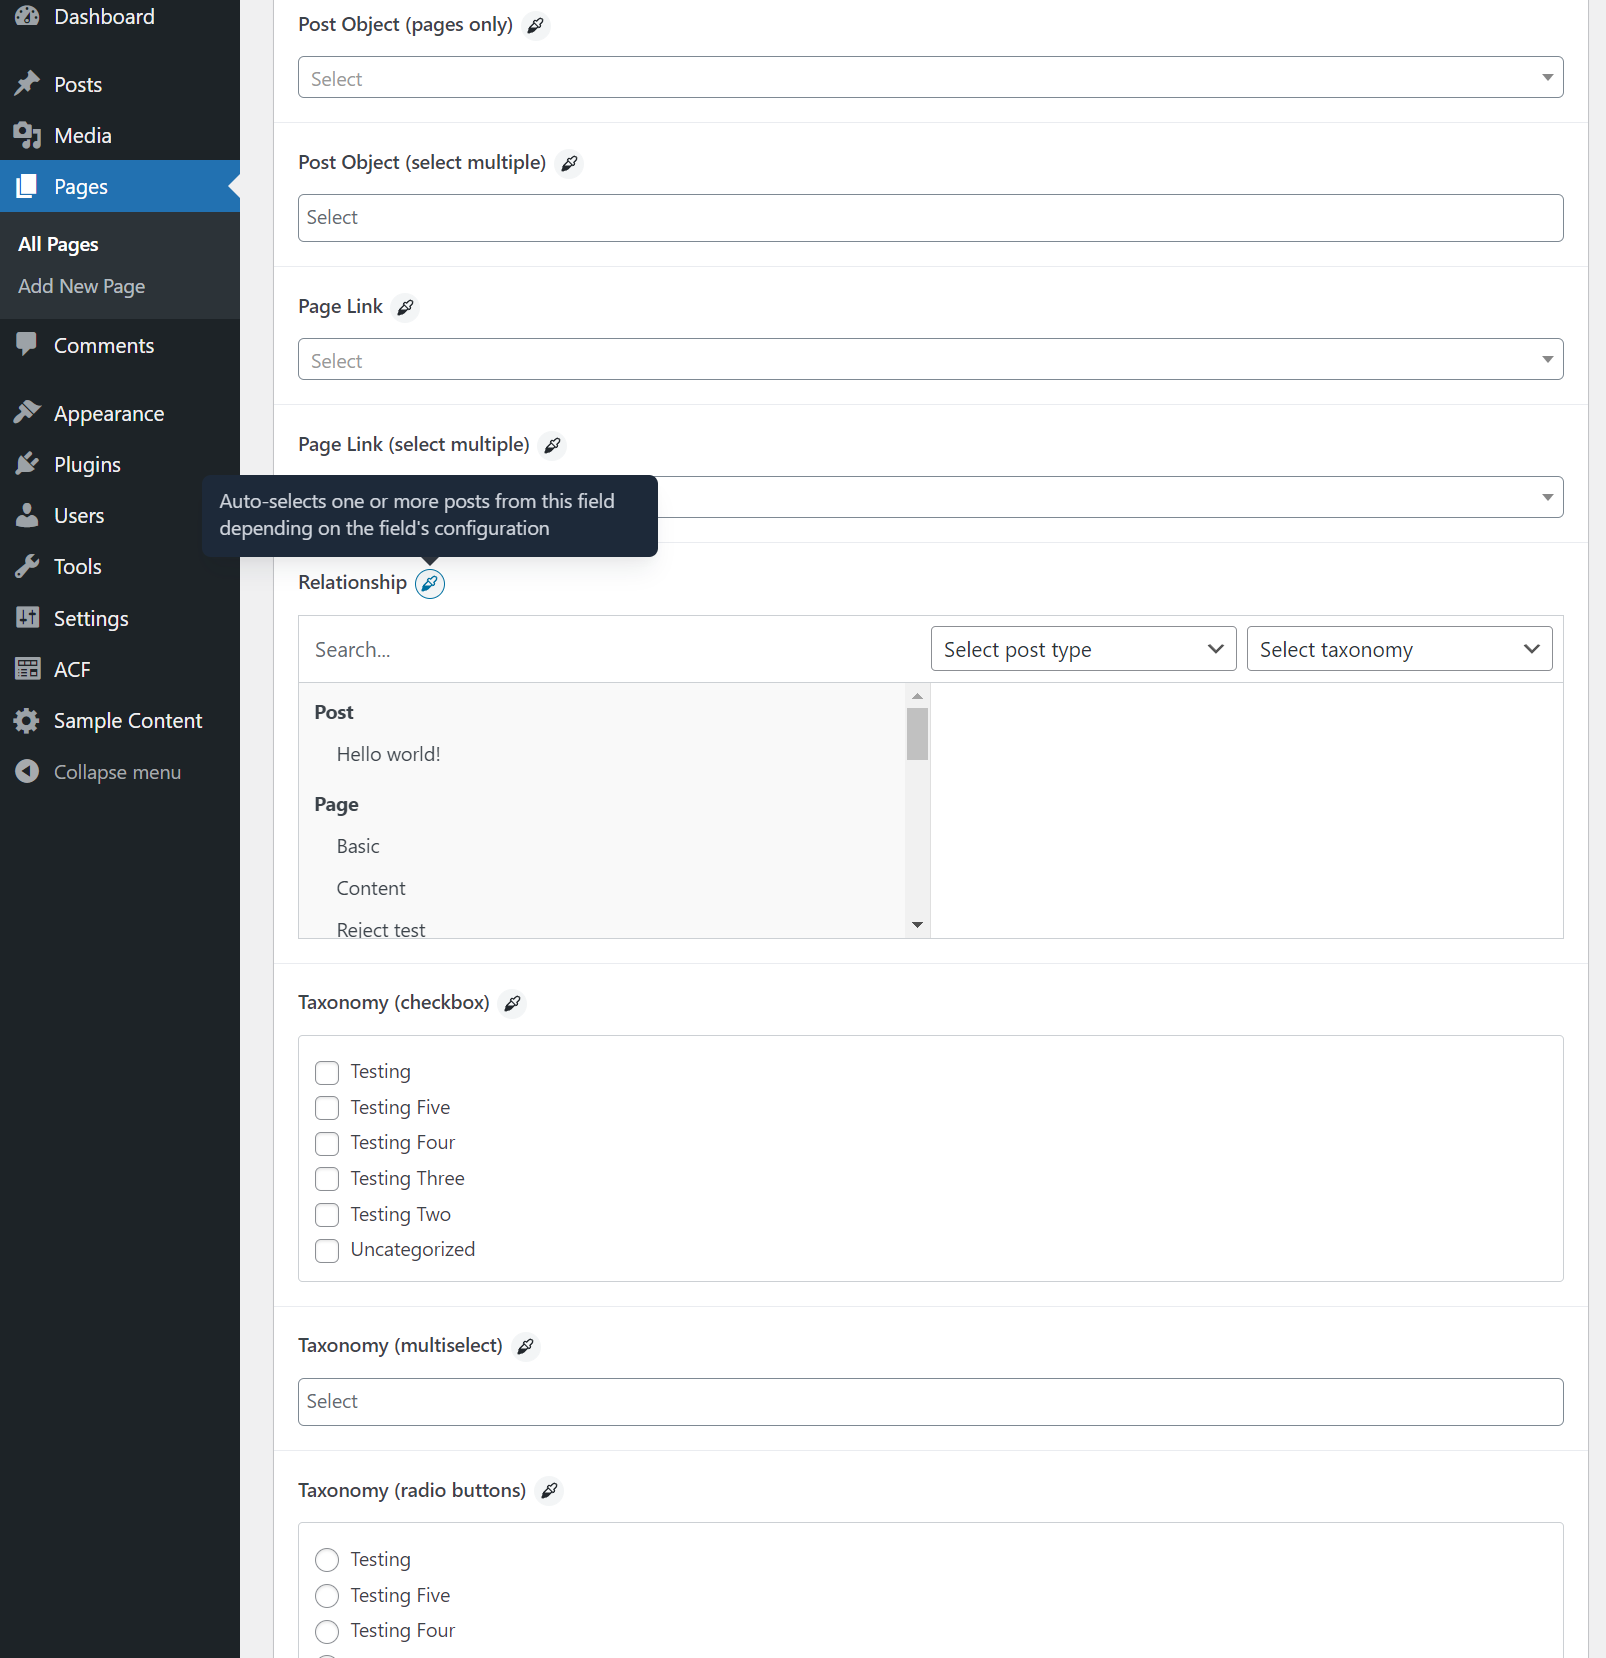
Task: Add Basic page to relationship
Action: [358, 846]
